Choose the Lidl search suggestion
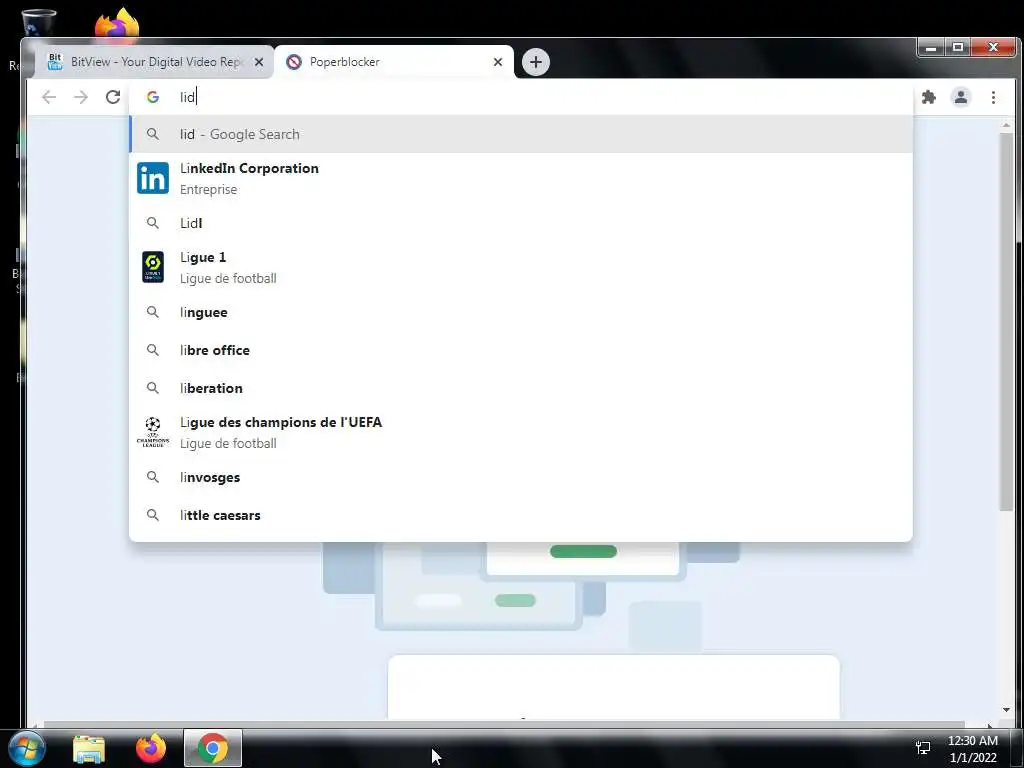 pos(520,223)
